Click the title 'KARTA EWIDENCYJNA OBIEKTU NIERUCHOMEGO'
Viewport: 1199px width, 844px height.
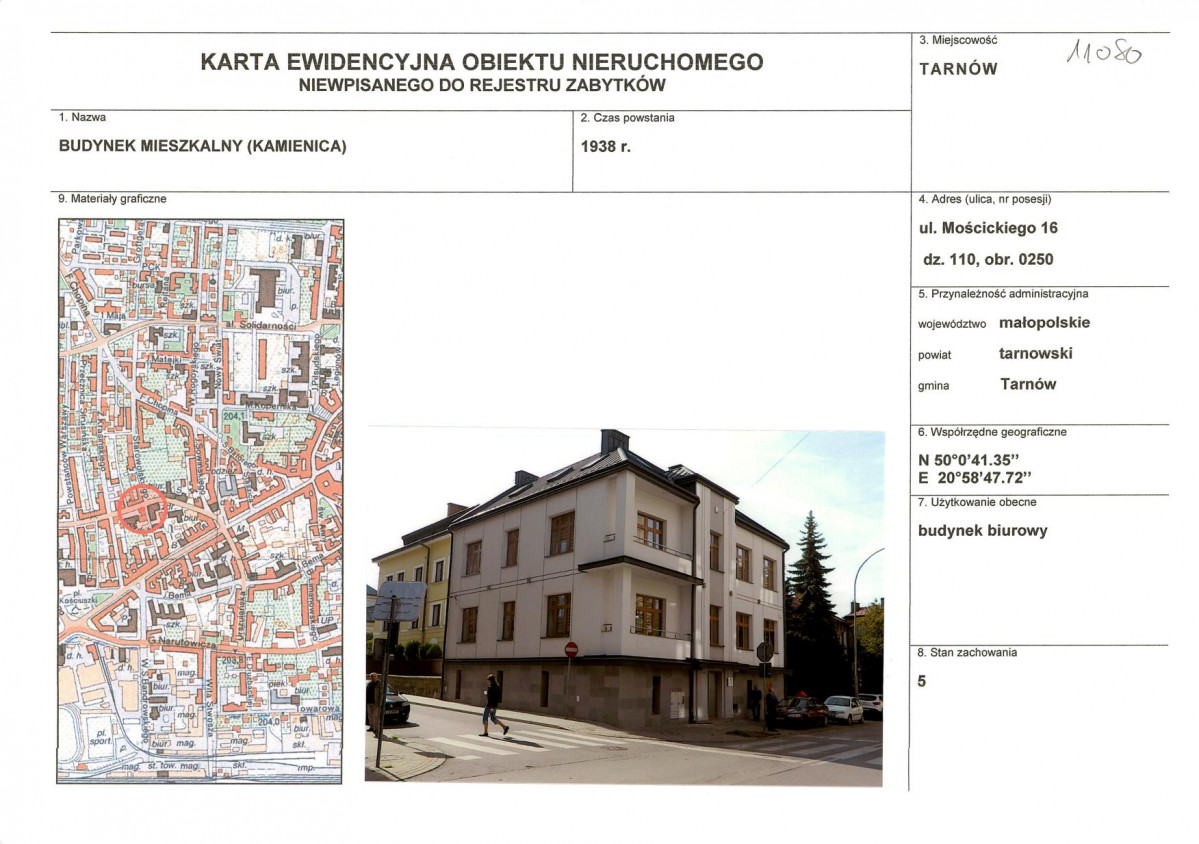click(482, 62)
